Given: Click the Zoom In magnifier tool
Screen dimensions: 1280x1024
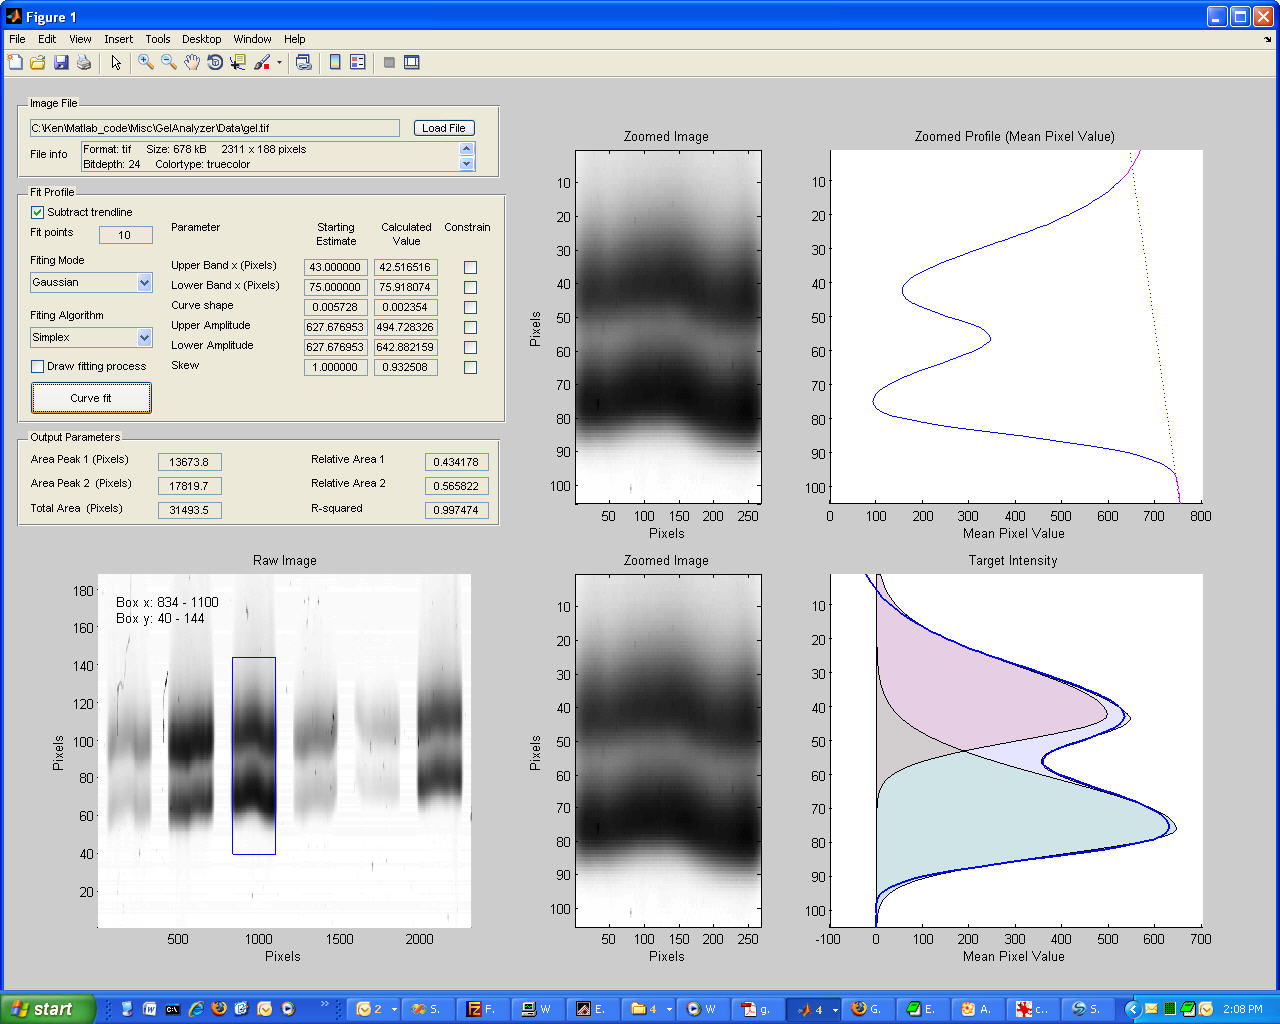Looking at the screenshot, I should click(146, 62).
